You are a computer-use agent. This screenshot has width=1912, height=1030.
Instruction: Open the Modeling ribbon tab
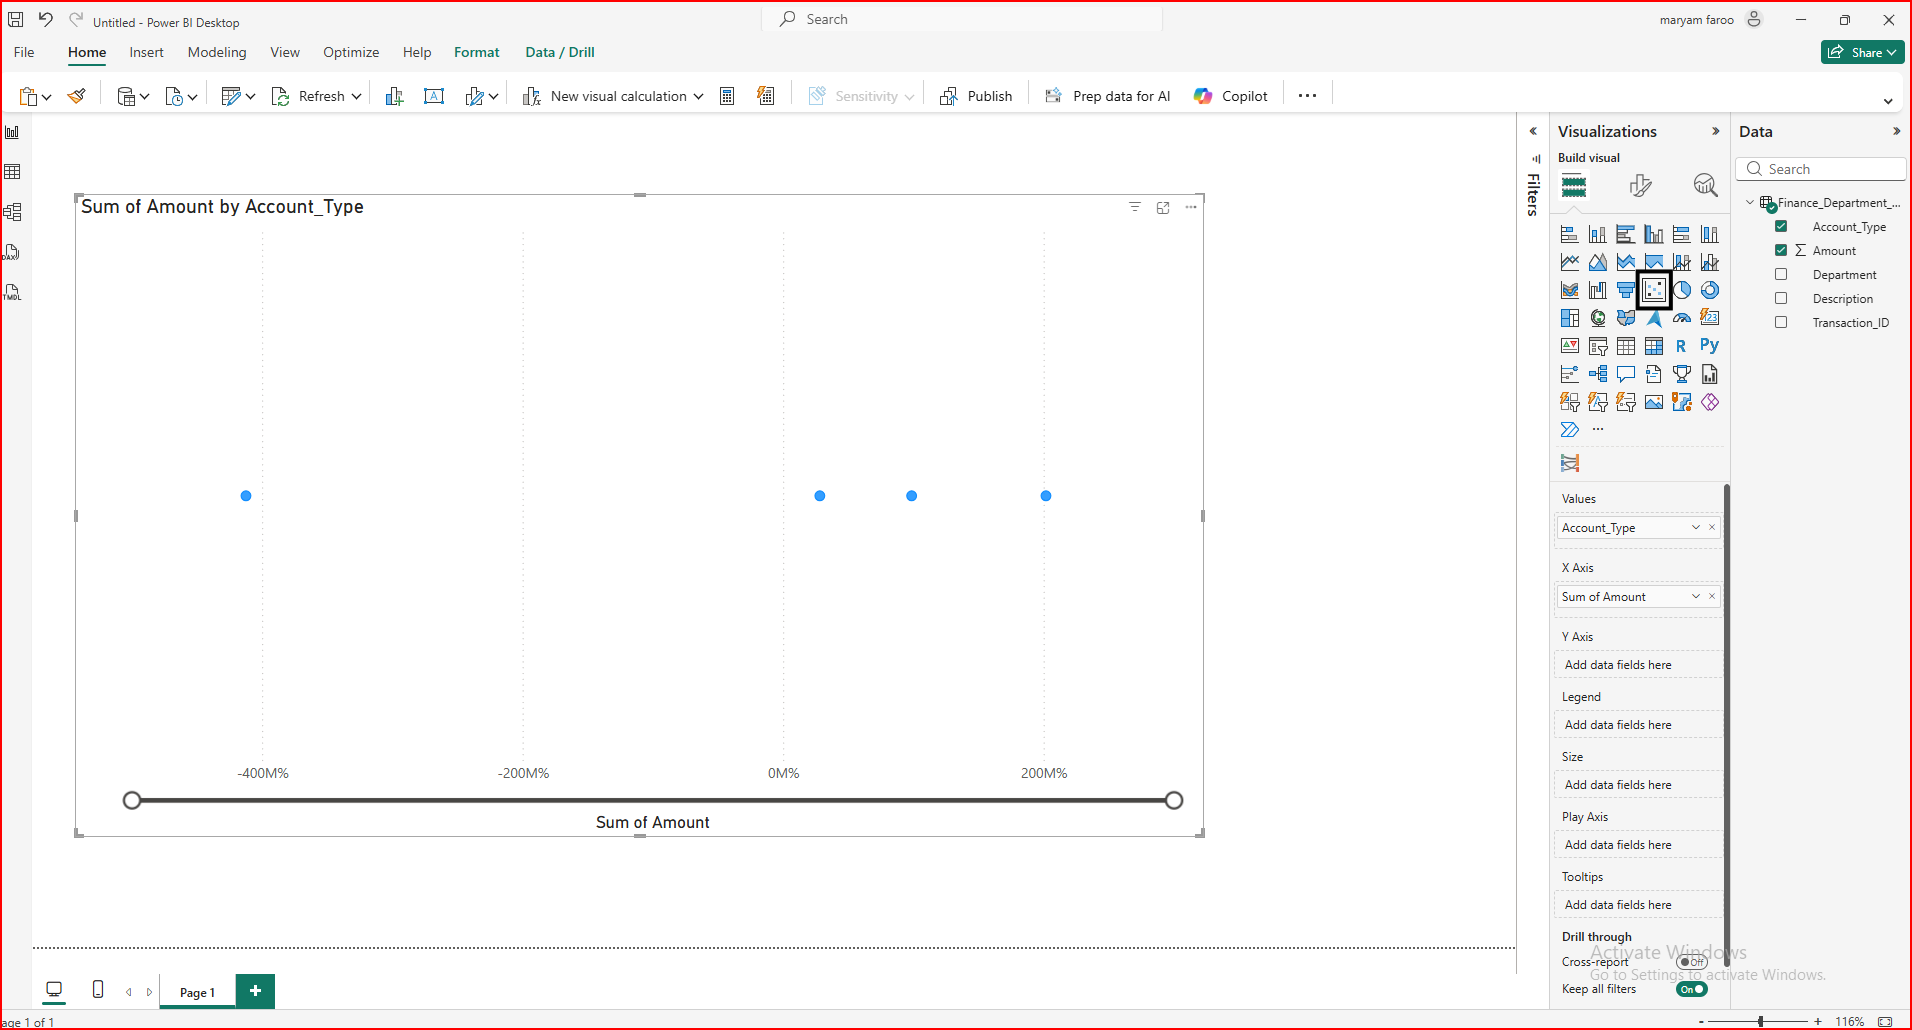[x=216, y=52]
